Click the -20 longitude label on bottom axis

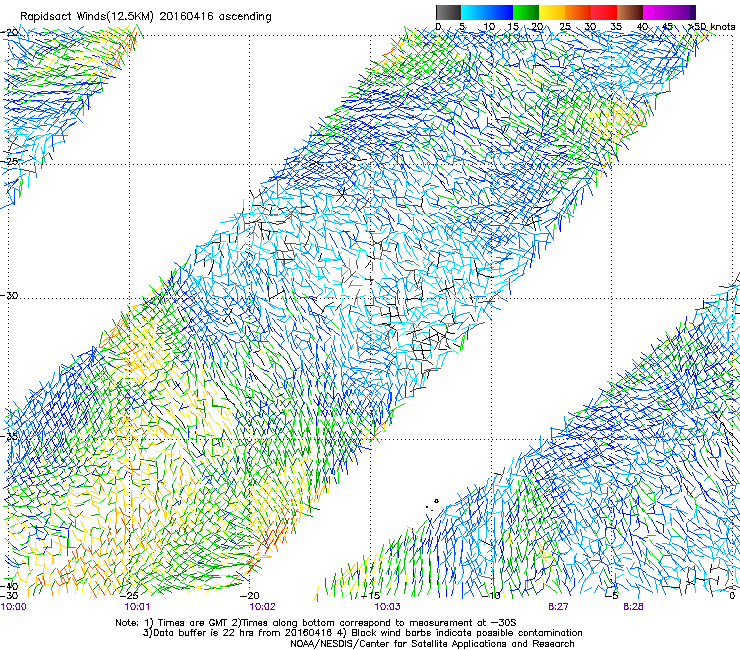tap(250, 596)
